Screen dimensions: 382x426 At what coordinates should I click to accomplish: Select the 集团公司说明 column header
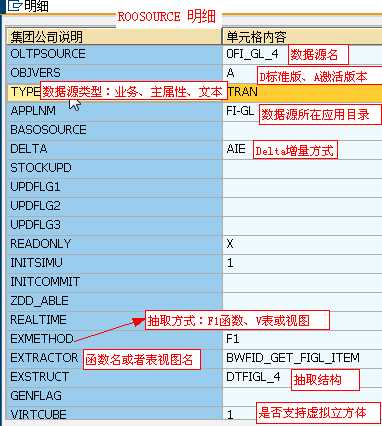click(x=114, y=36)
